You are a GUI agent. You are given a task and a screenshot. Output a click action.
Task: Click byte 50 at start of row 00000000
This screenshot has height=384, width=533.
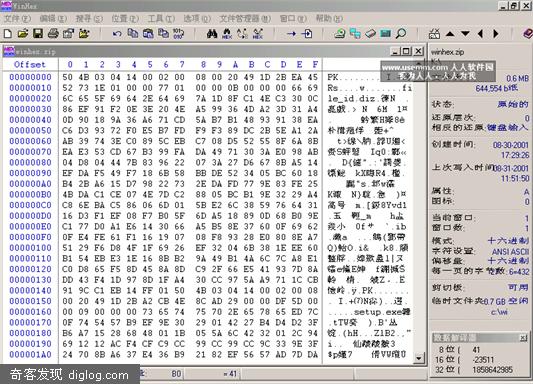pyautogui.click(x=67, y=77)
